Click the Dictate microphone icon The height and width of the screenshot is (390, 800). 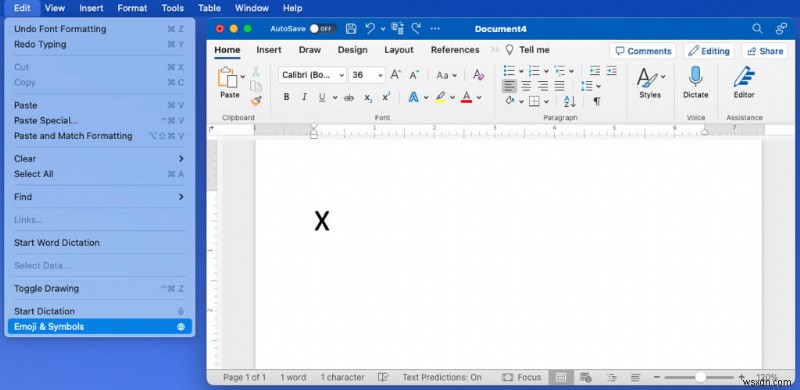(695, 77)
